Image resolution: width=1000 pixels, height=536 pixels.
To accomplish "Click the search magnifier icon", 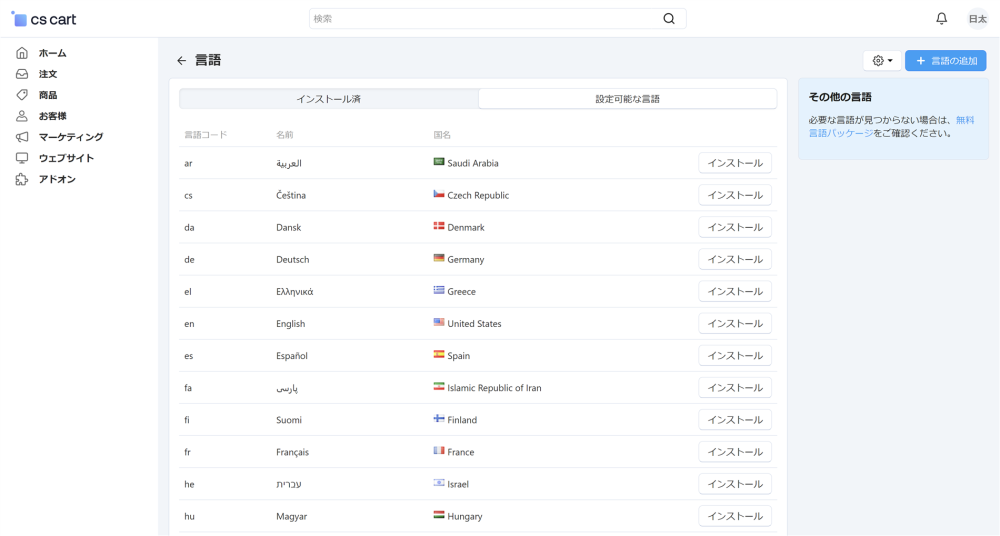I will point(669,19).
